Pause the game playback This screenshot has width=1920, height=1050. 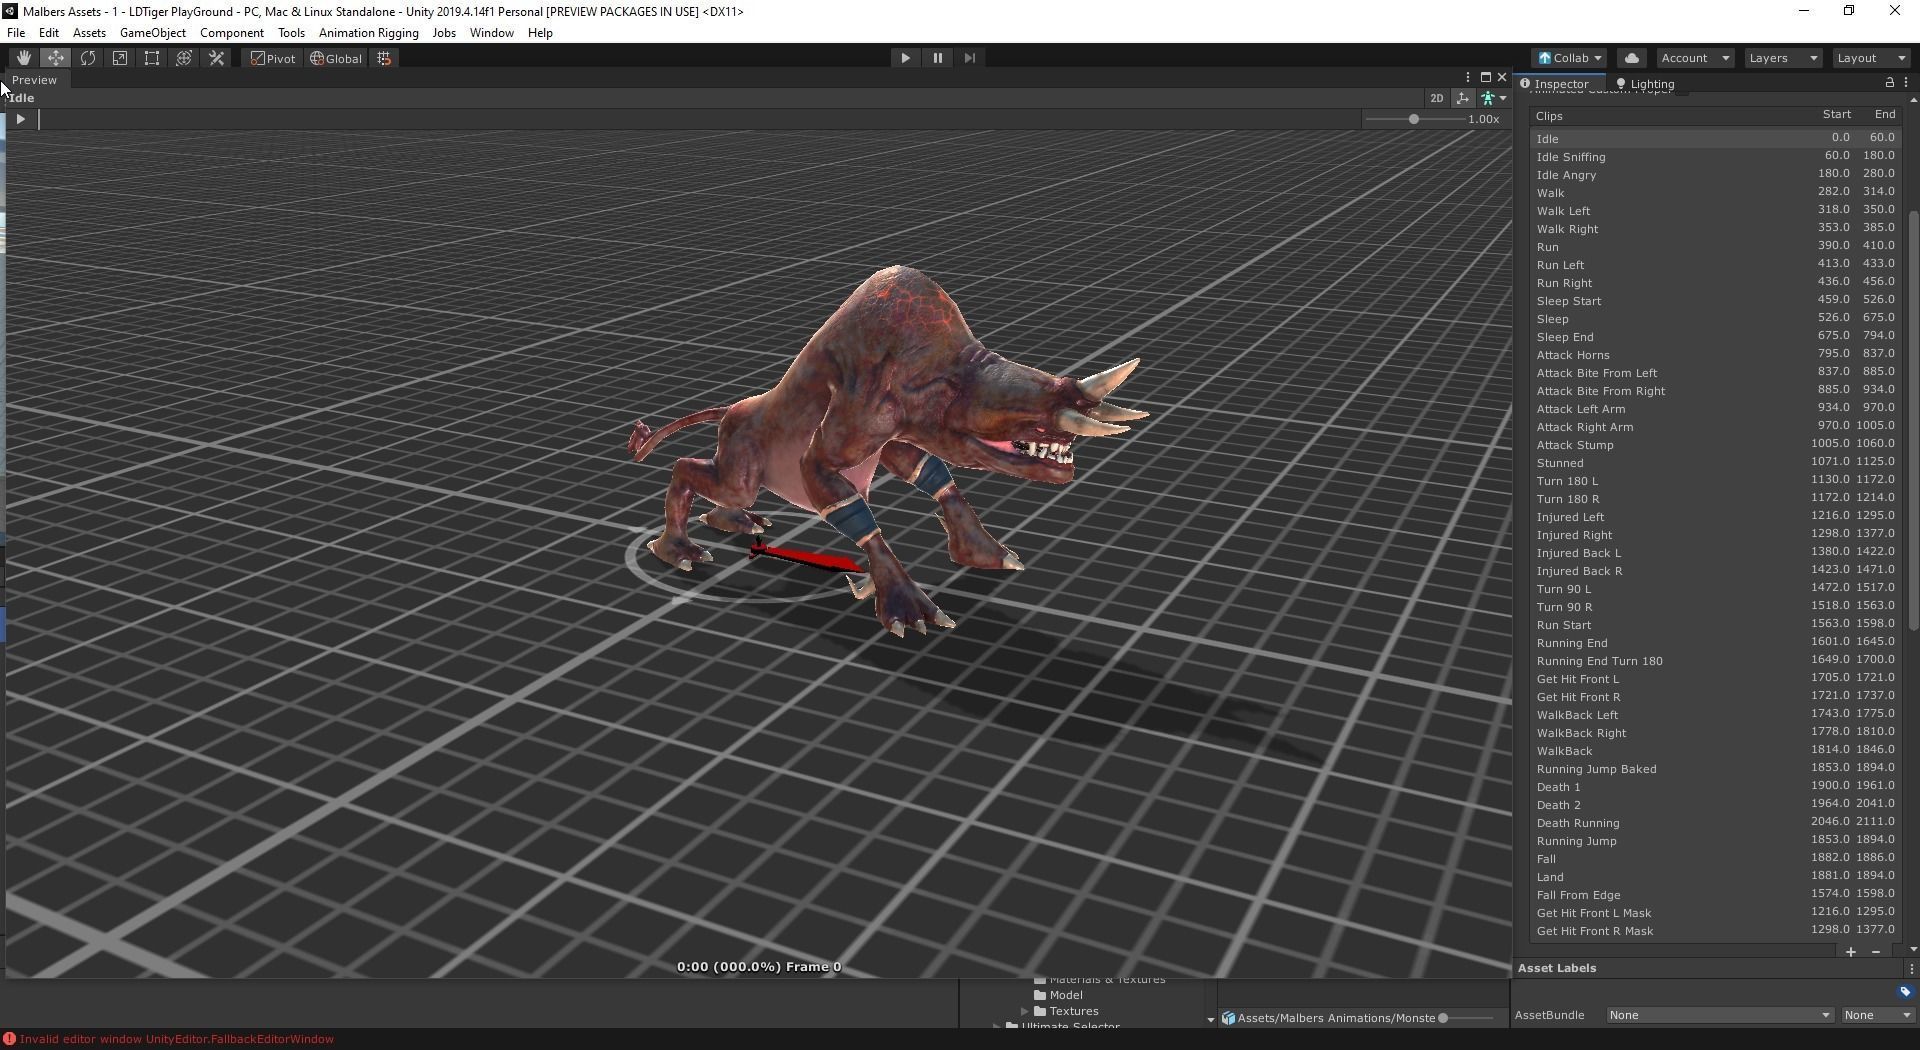click(937, 58)
